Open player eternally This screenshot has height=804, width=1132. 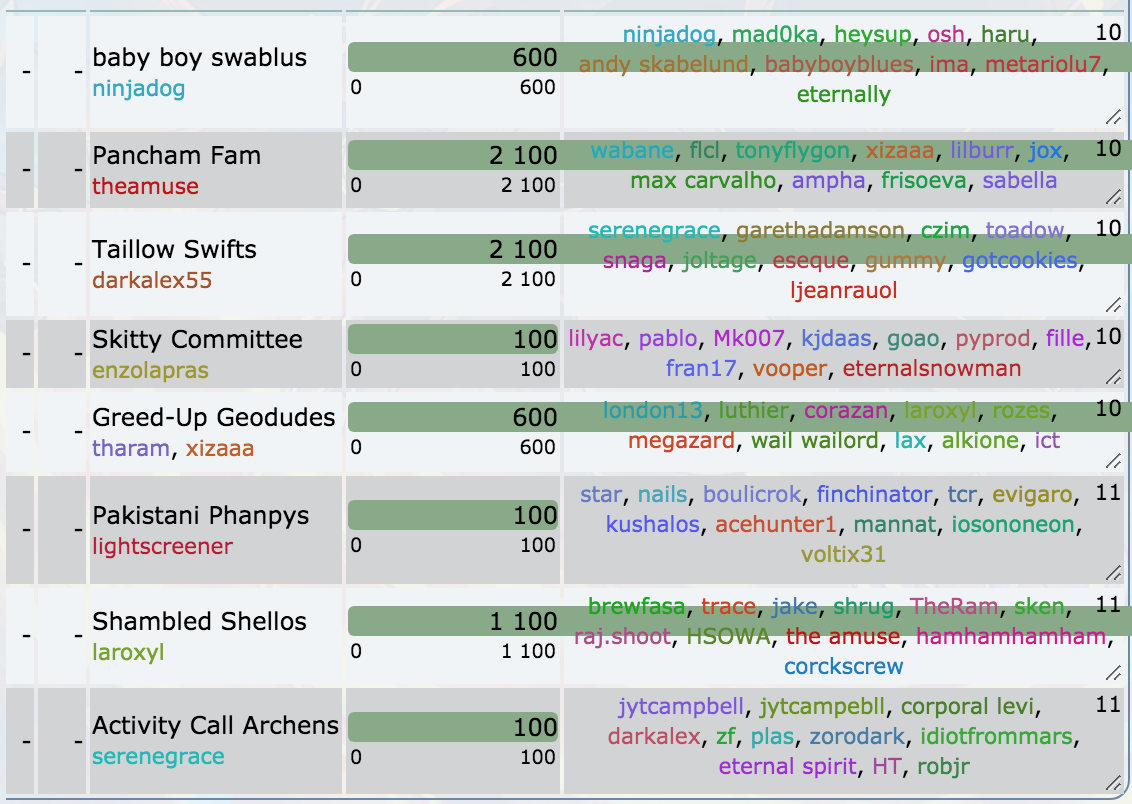pyautogui.click(x=843, y=95)
